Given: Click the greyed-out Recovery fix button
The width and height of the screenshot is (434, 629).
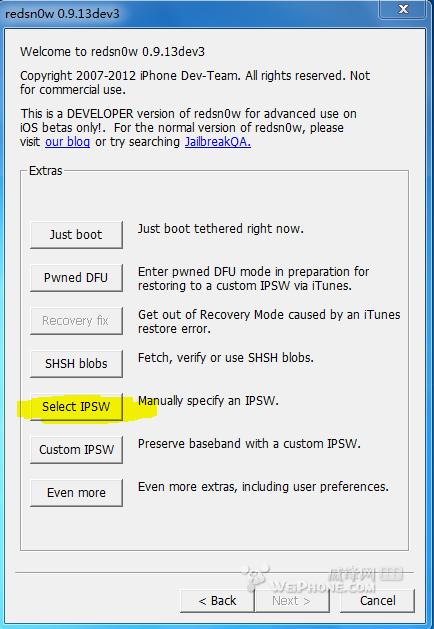Looking at the screenshot, I should tap(76, 321).
